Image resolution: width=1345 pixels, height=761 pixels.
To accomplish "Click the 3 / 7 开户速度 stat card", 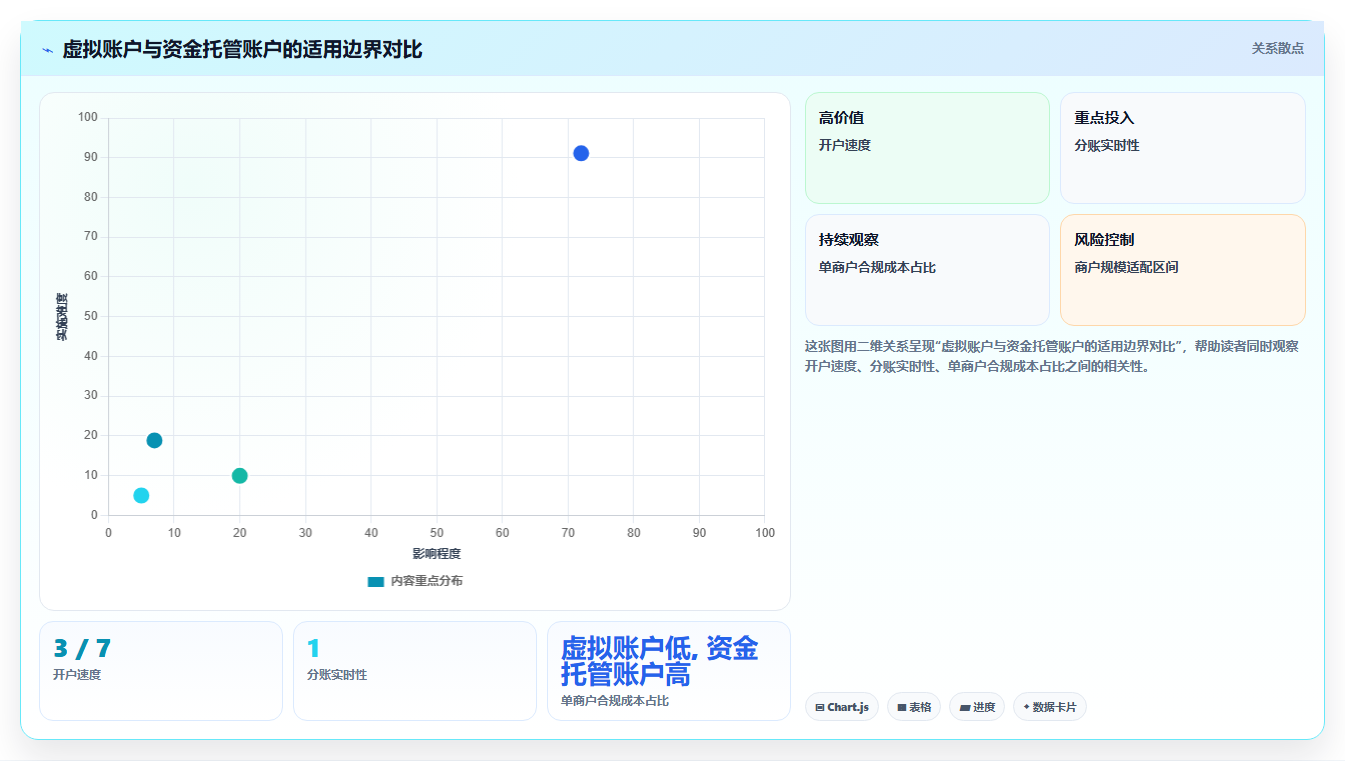I will pos(161,671).
